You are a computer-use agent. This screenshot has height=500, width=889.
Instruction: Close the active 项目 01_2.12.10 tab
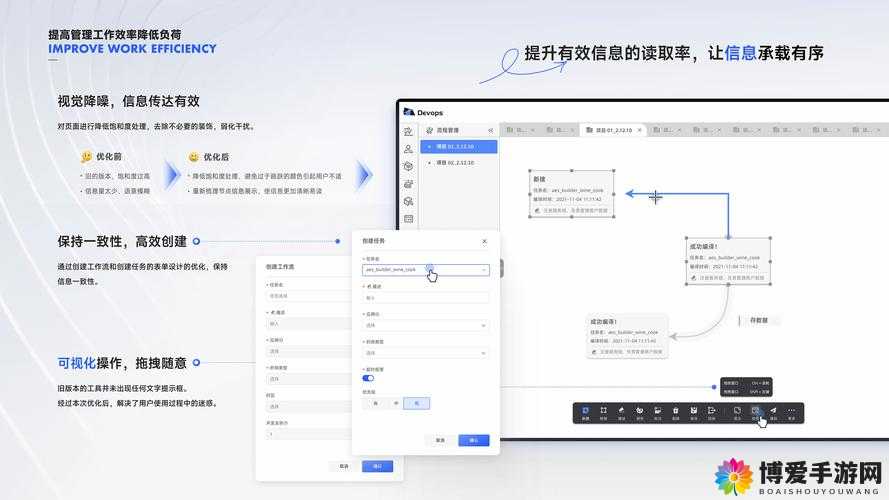click(x=640, y=130)
